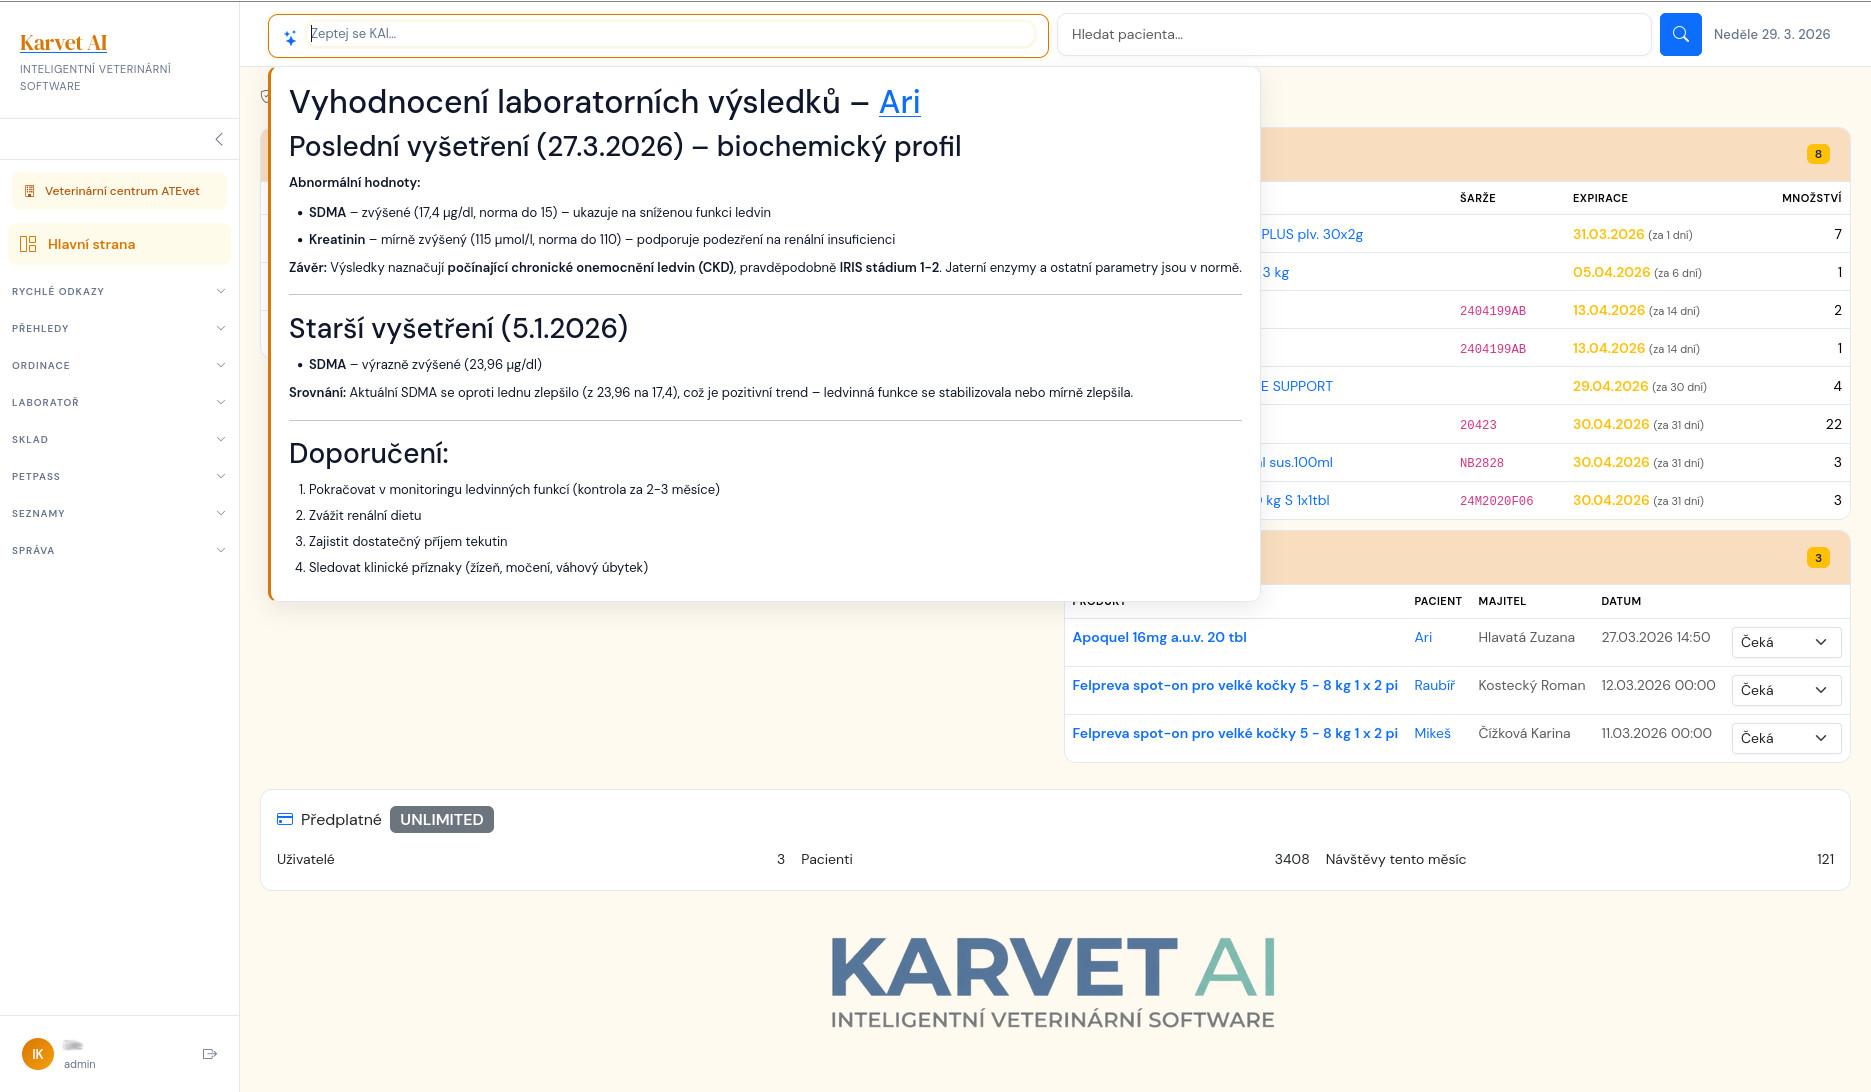Expand the Laboratoř menu section
Image resolution: width=1871 pixels, height=1092 pixels.
(x=119, y=402)
